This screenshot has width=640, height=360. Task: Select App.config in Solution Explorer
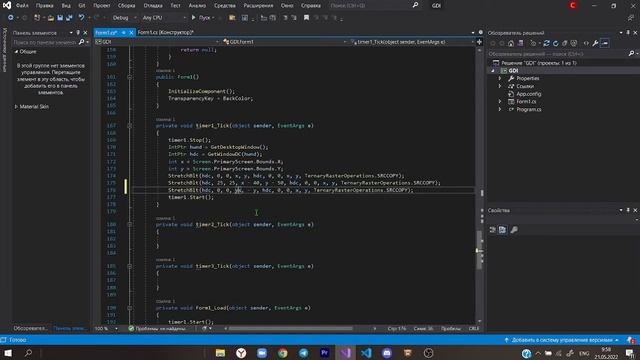click(x=529, y=94)
